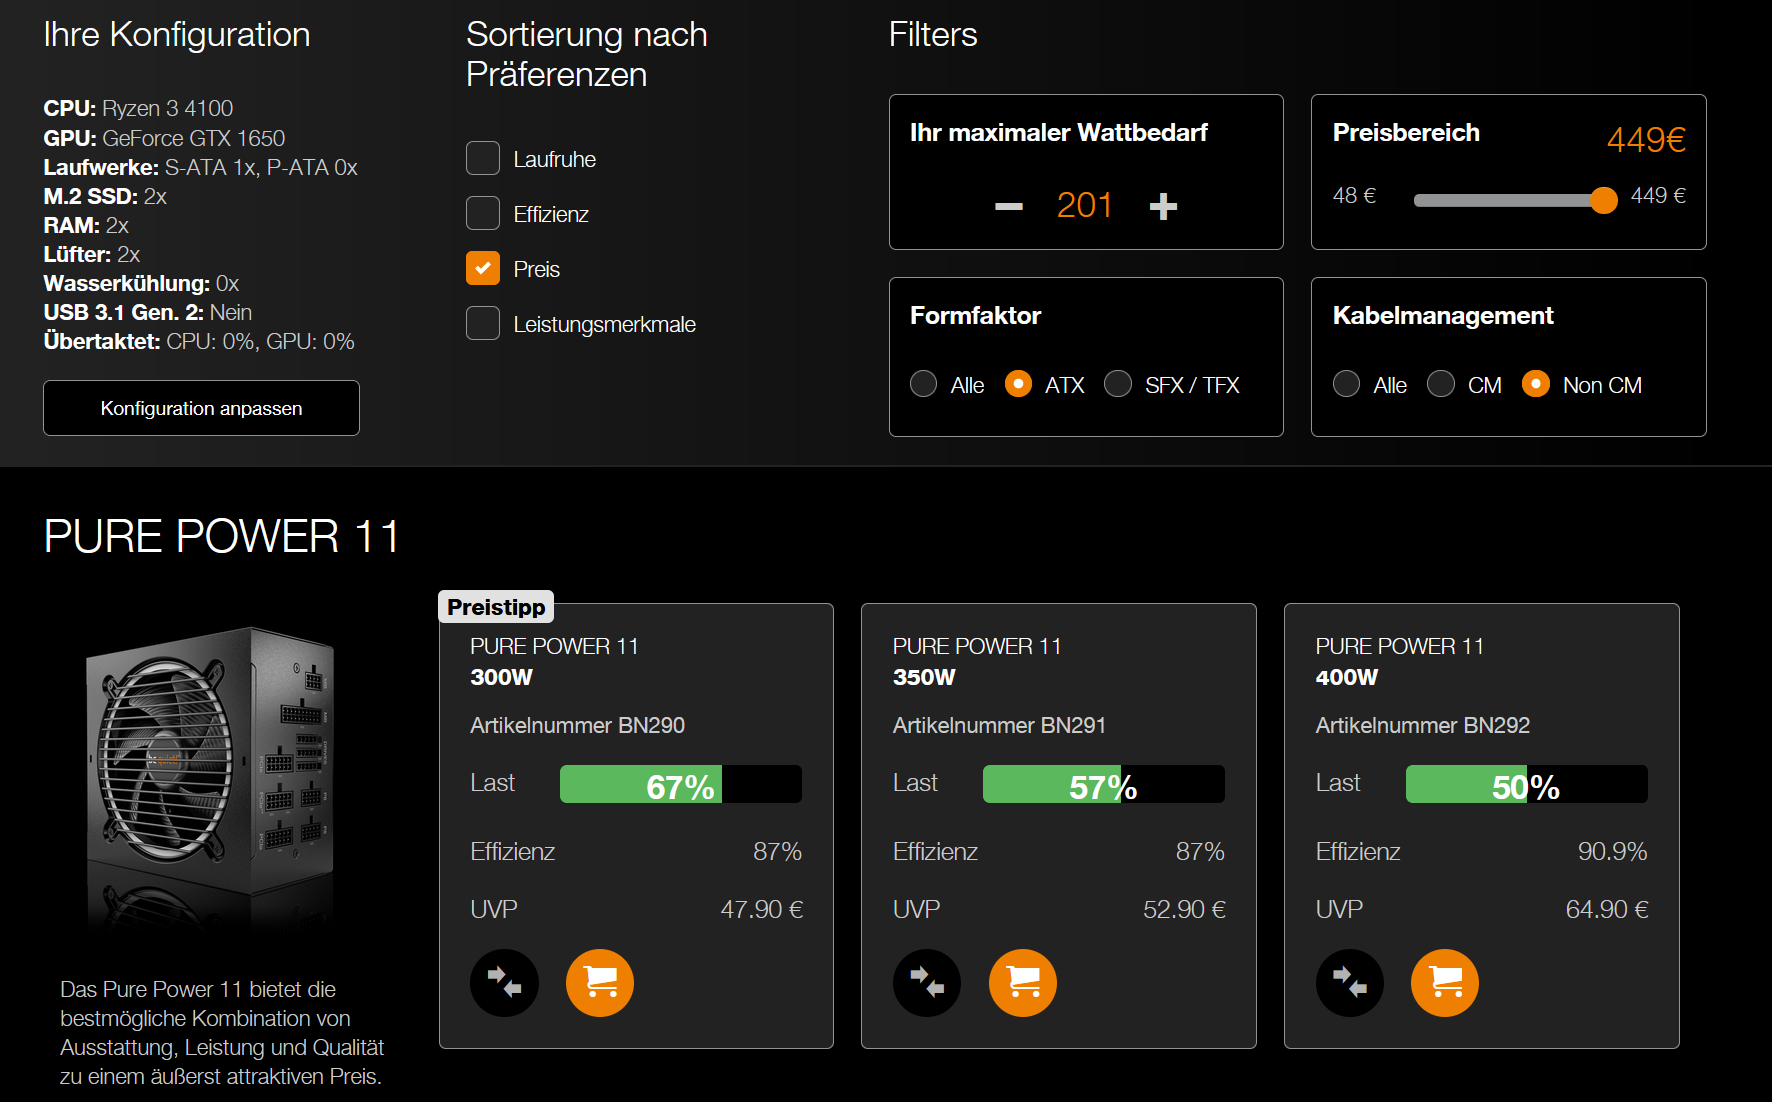This screenshot has height=1102, width=1772.
Task: Select Non CM cable management option
Action: point(1536,384)
